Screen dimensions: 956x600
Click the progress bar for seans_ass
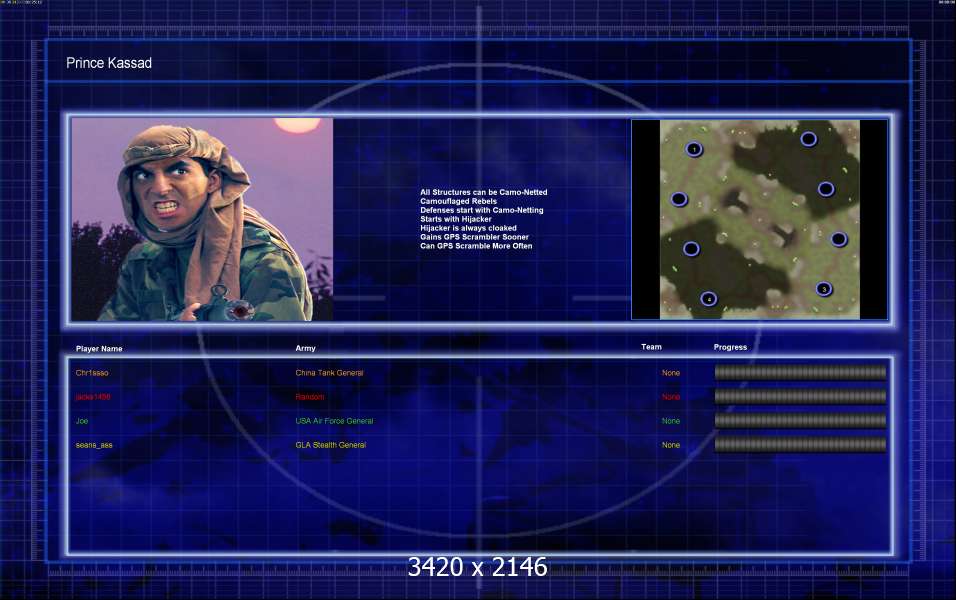tap(800, 445)
